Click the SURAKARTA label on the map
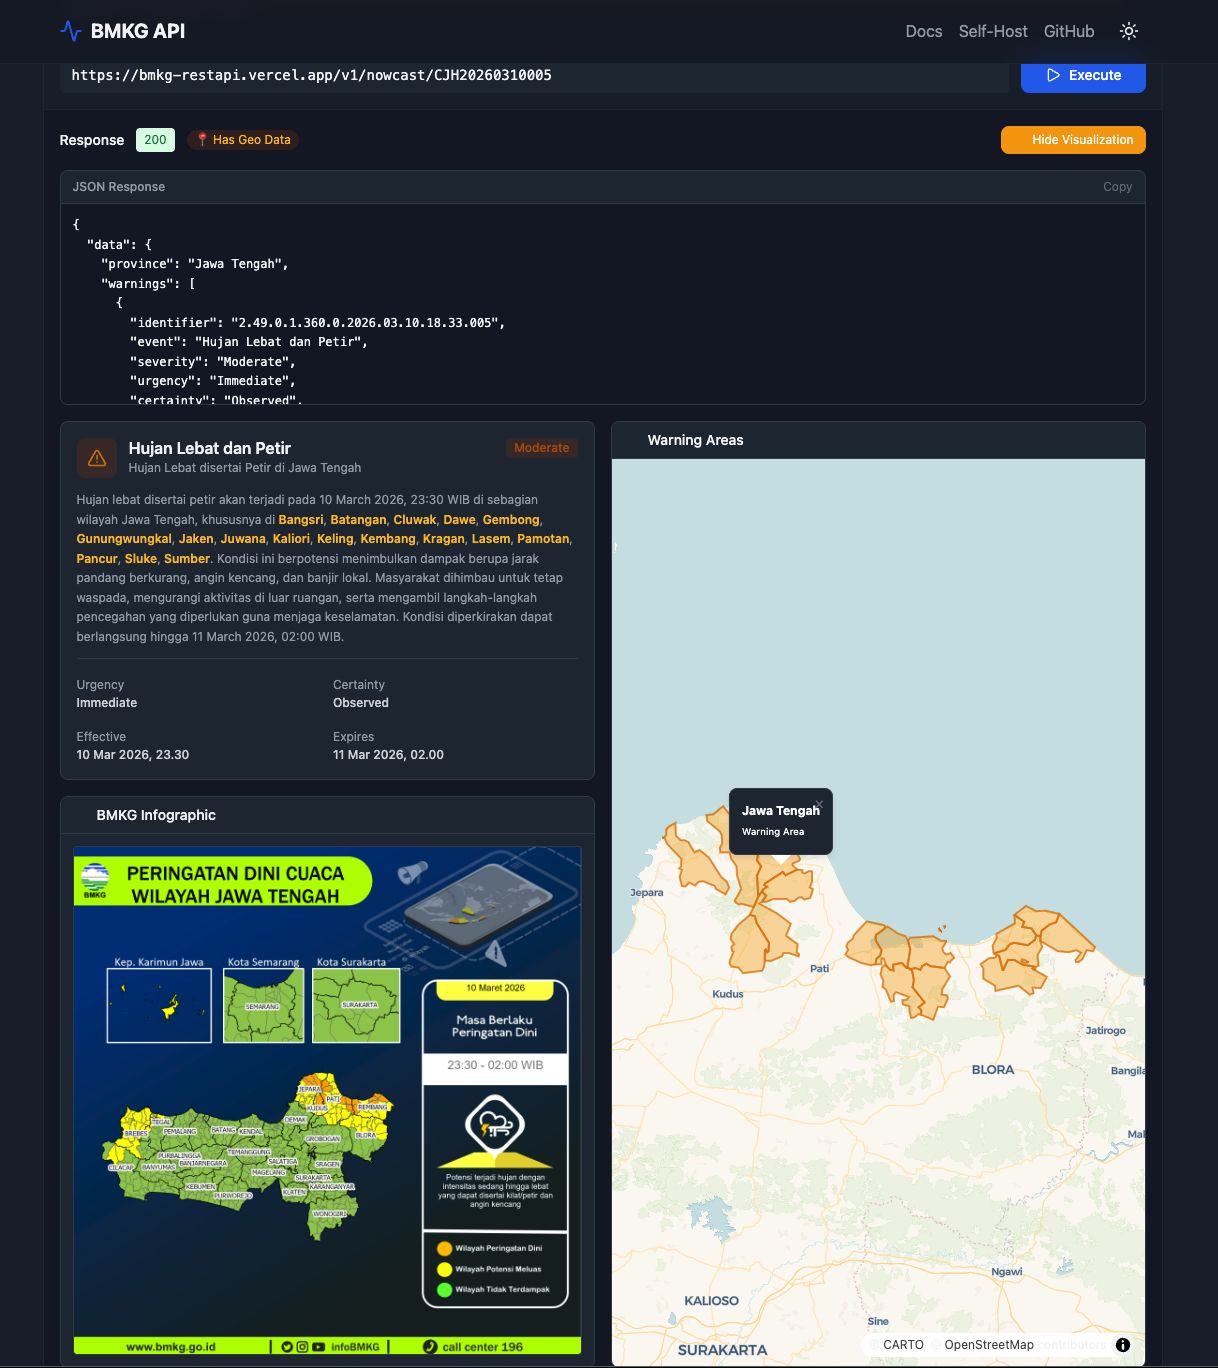Image resolution: width=1218 pixels, height=1368 pixels. (723, 1350)
